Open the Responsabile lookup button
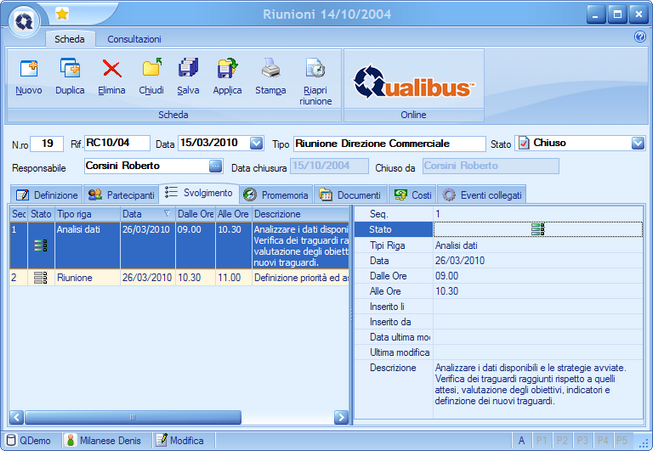The image size is (653, 451). tap(215, 166)
